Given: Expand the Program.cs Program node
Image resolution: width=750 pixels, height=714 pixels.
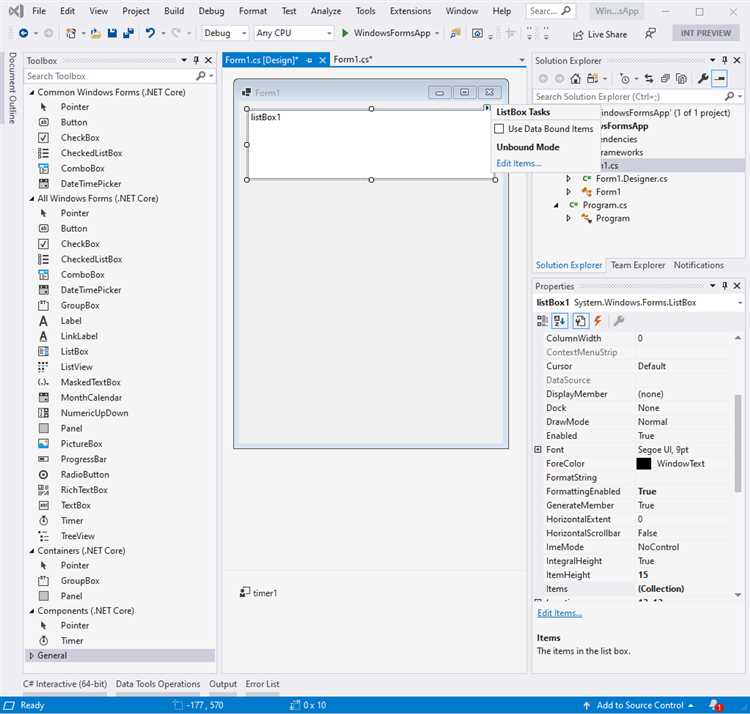Looking at the screenshot, I should pos(568,218).
